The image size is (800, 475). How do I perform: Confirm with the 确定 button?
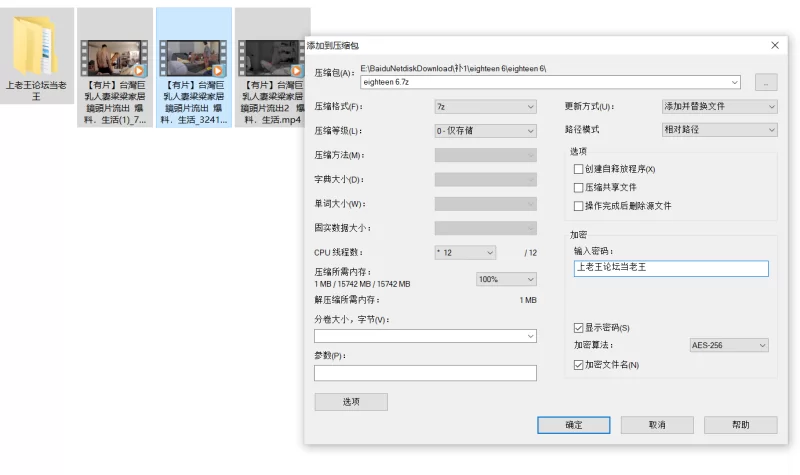point(573,425)
